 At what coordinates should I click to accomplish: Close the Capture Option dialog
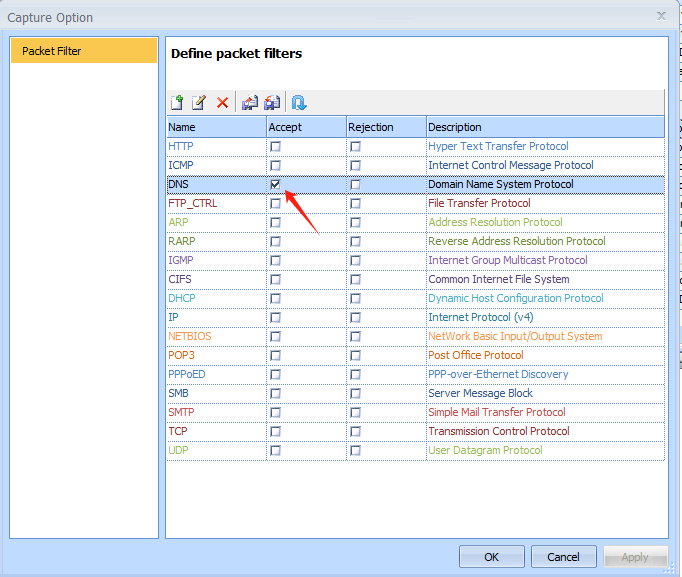(661, 16)
